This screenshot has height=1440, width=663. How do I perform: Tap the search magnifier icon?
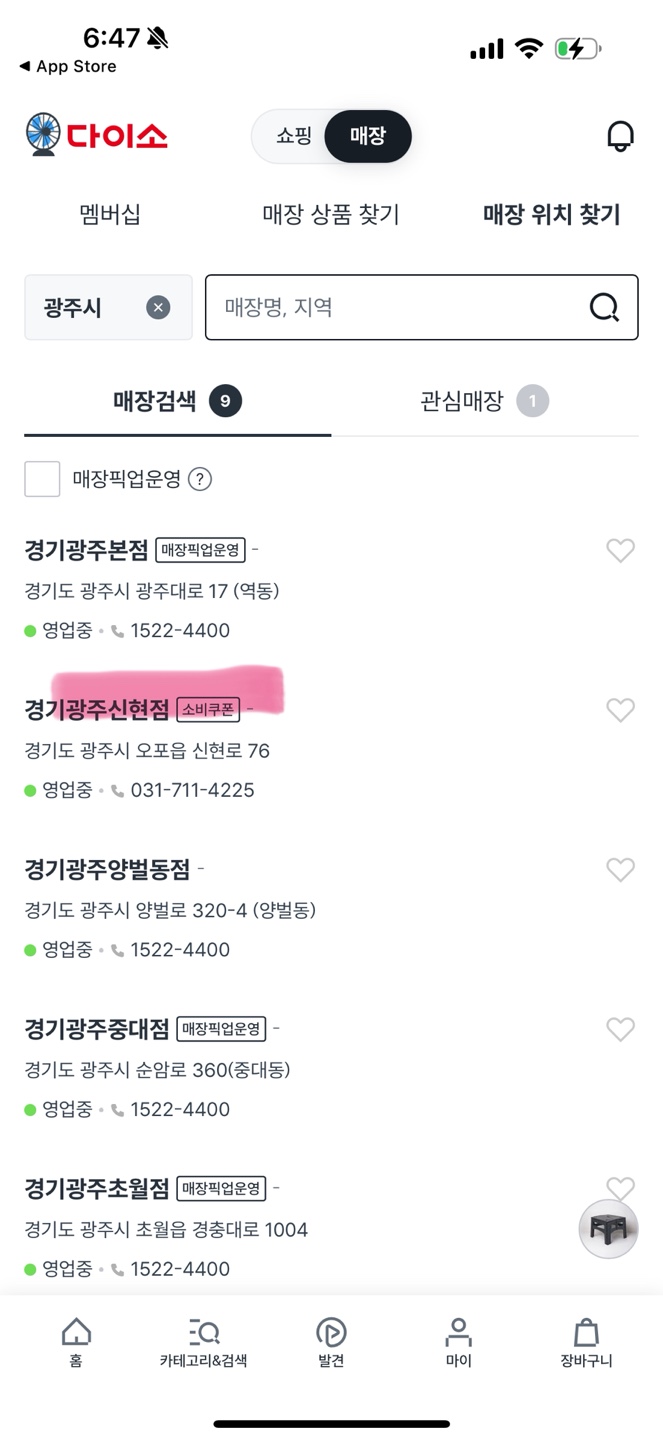coord(603,307)
